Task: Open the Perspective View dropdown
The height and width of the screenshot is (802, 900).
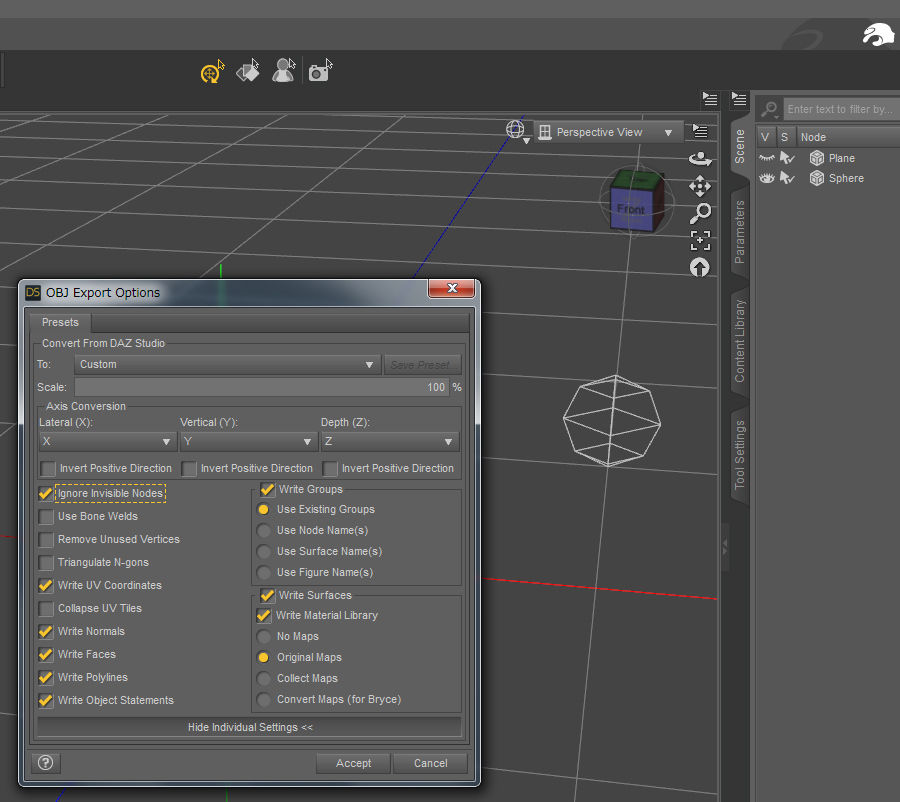Action: [x=606, y=132]
